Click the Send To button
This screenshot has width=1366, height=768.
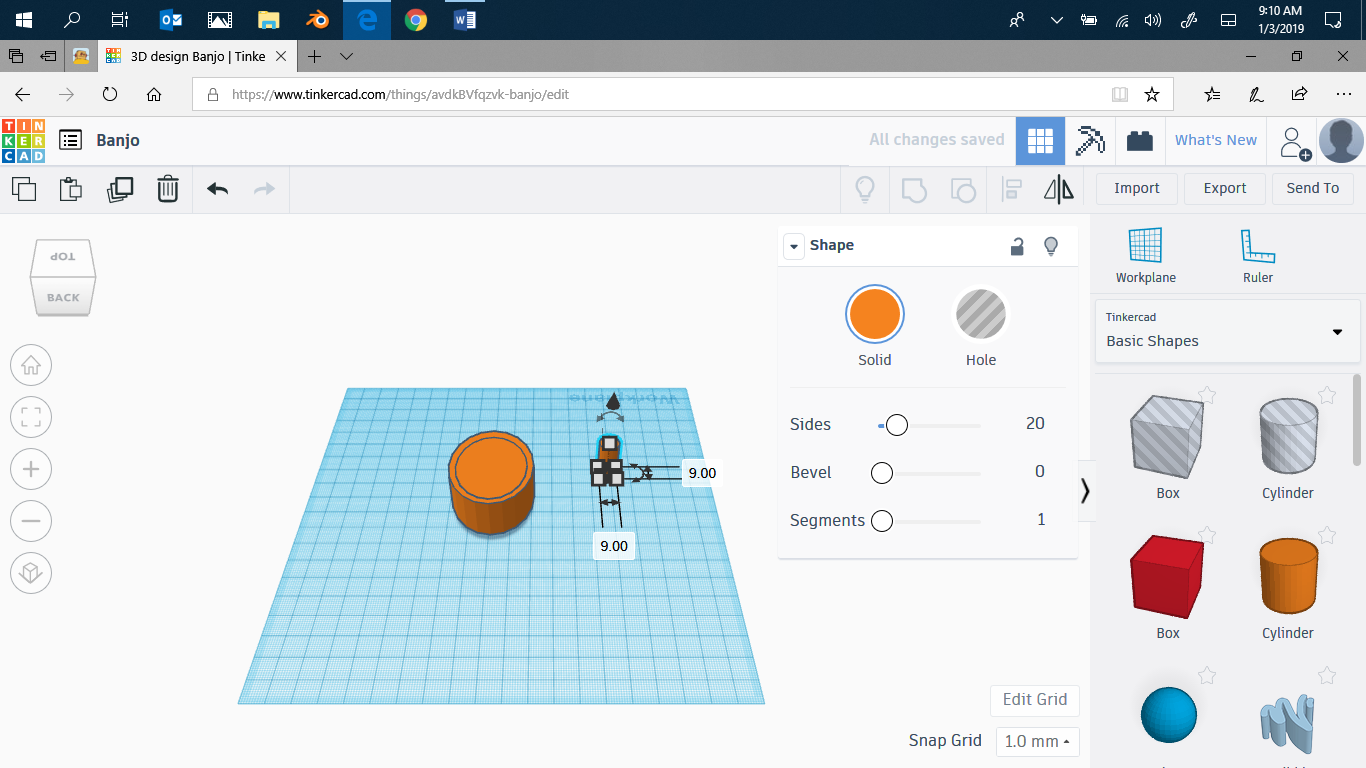coord(1312,188)
